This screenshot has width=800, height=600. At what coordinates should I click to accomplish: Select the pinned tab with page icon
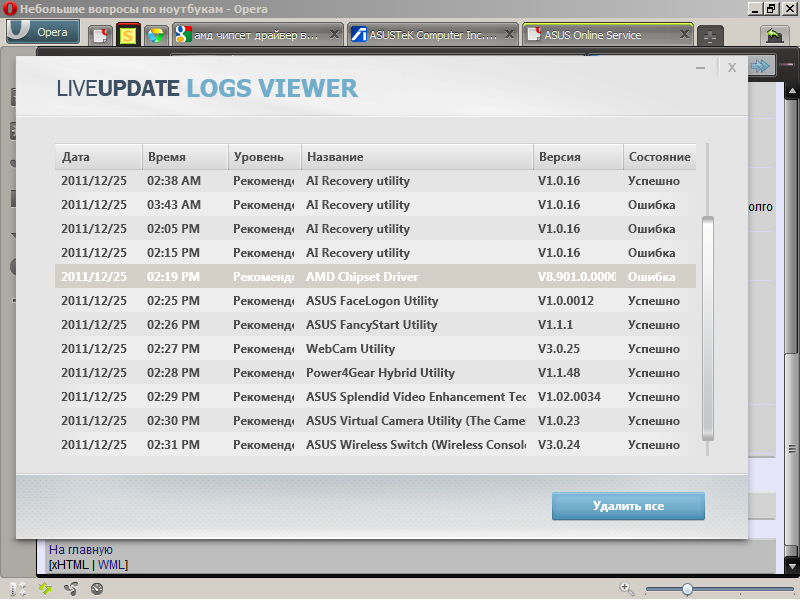[101, 35]
